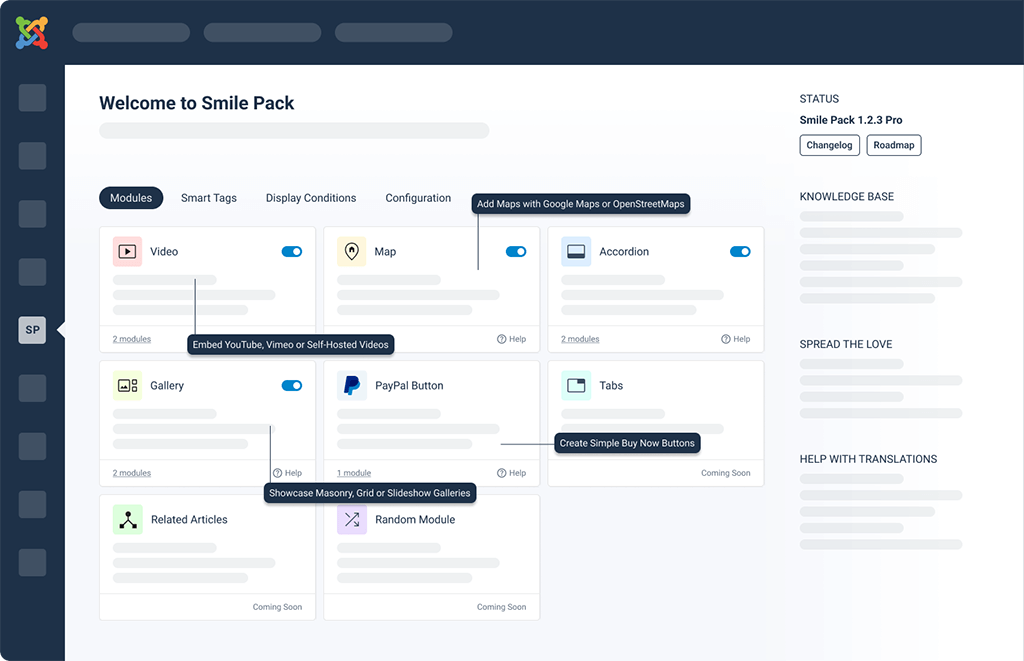Open the Changelog button
Viewport: 1024px width, 661px height.
point(829,145)
